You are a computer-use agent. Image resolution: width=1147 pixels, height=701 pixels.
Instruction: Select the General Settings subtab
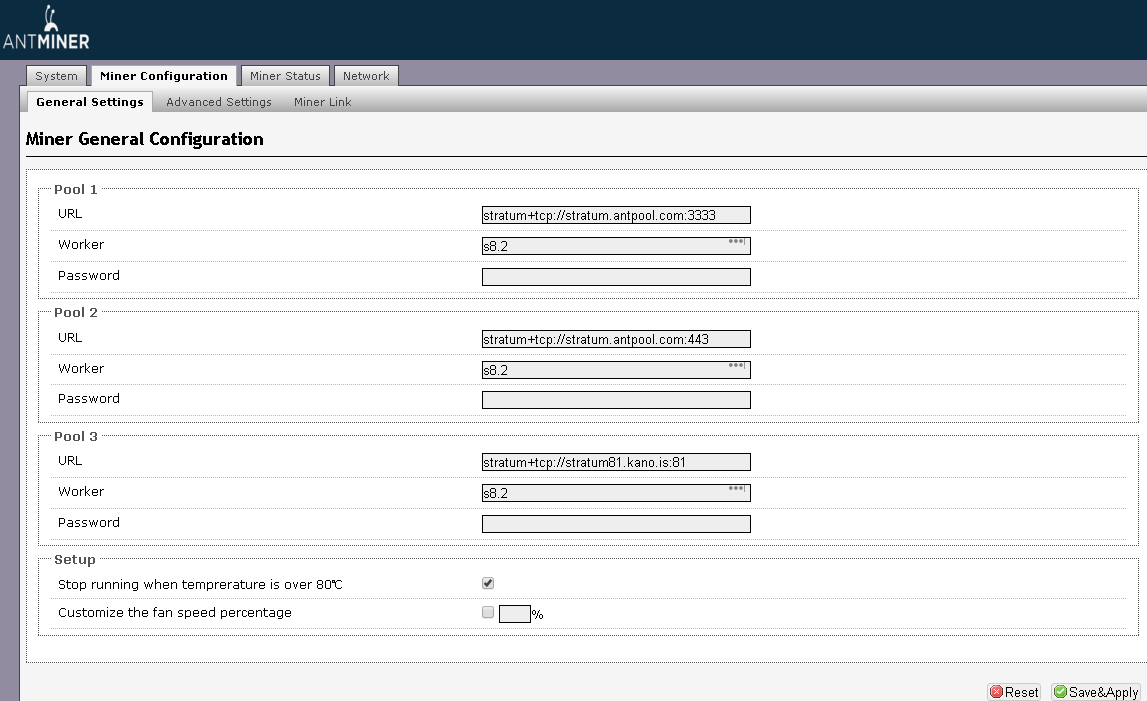tap(90, 102)
